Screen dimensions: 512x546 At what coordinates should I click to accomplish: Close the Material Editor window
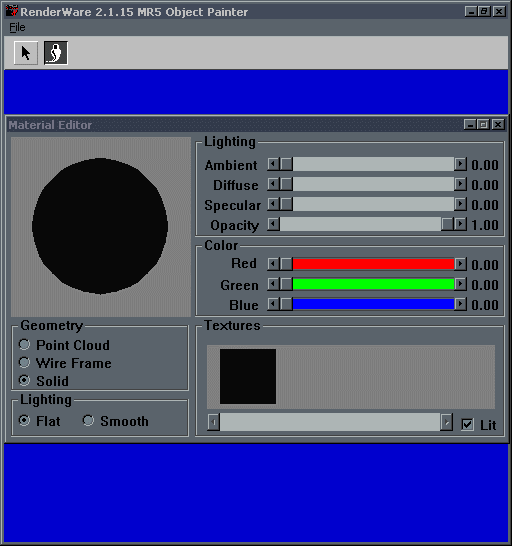coord(498,124)
